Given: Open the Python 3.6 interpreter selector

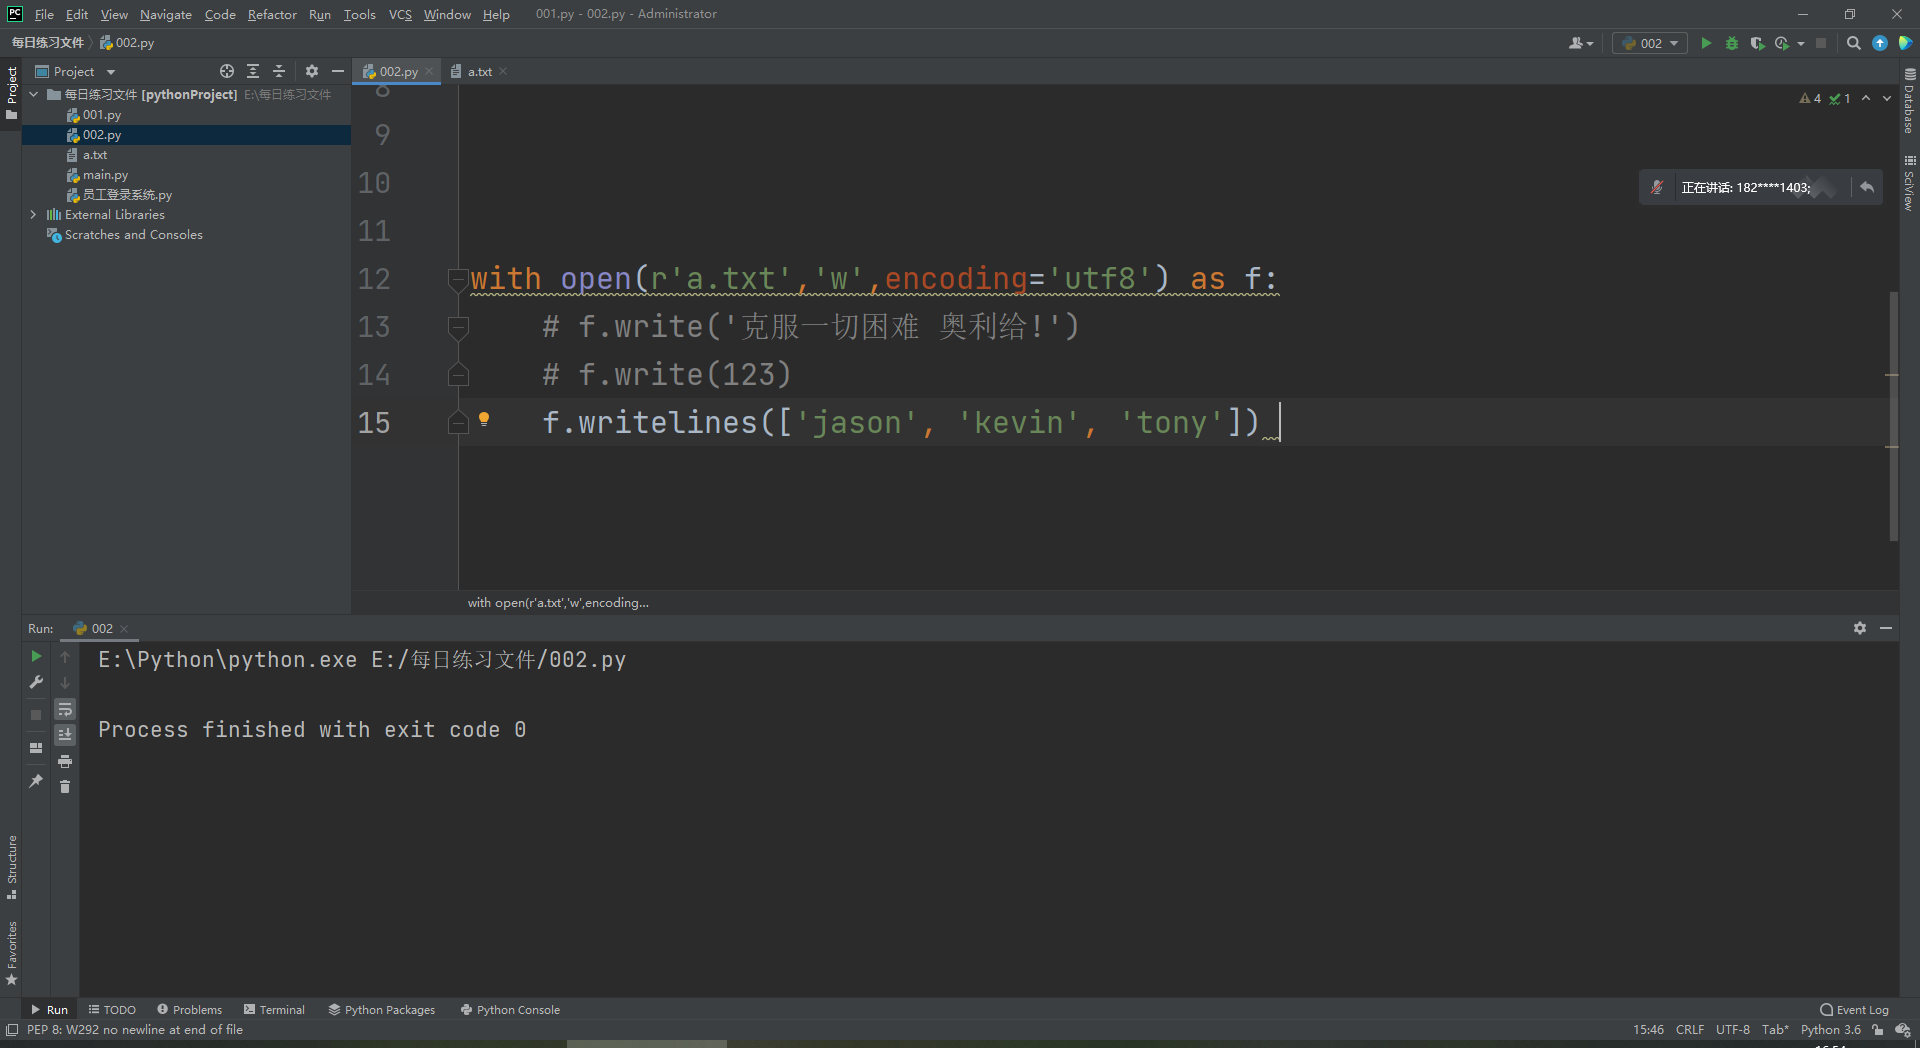Looking at the screenshot, I should [x=1831, y=1030].
